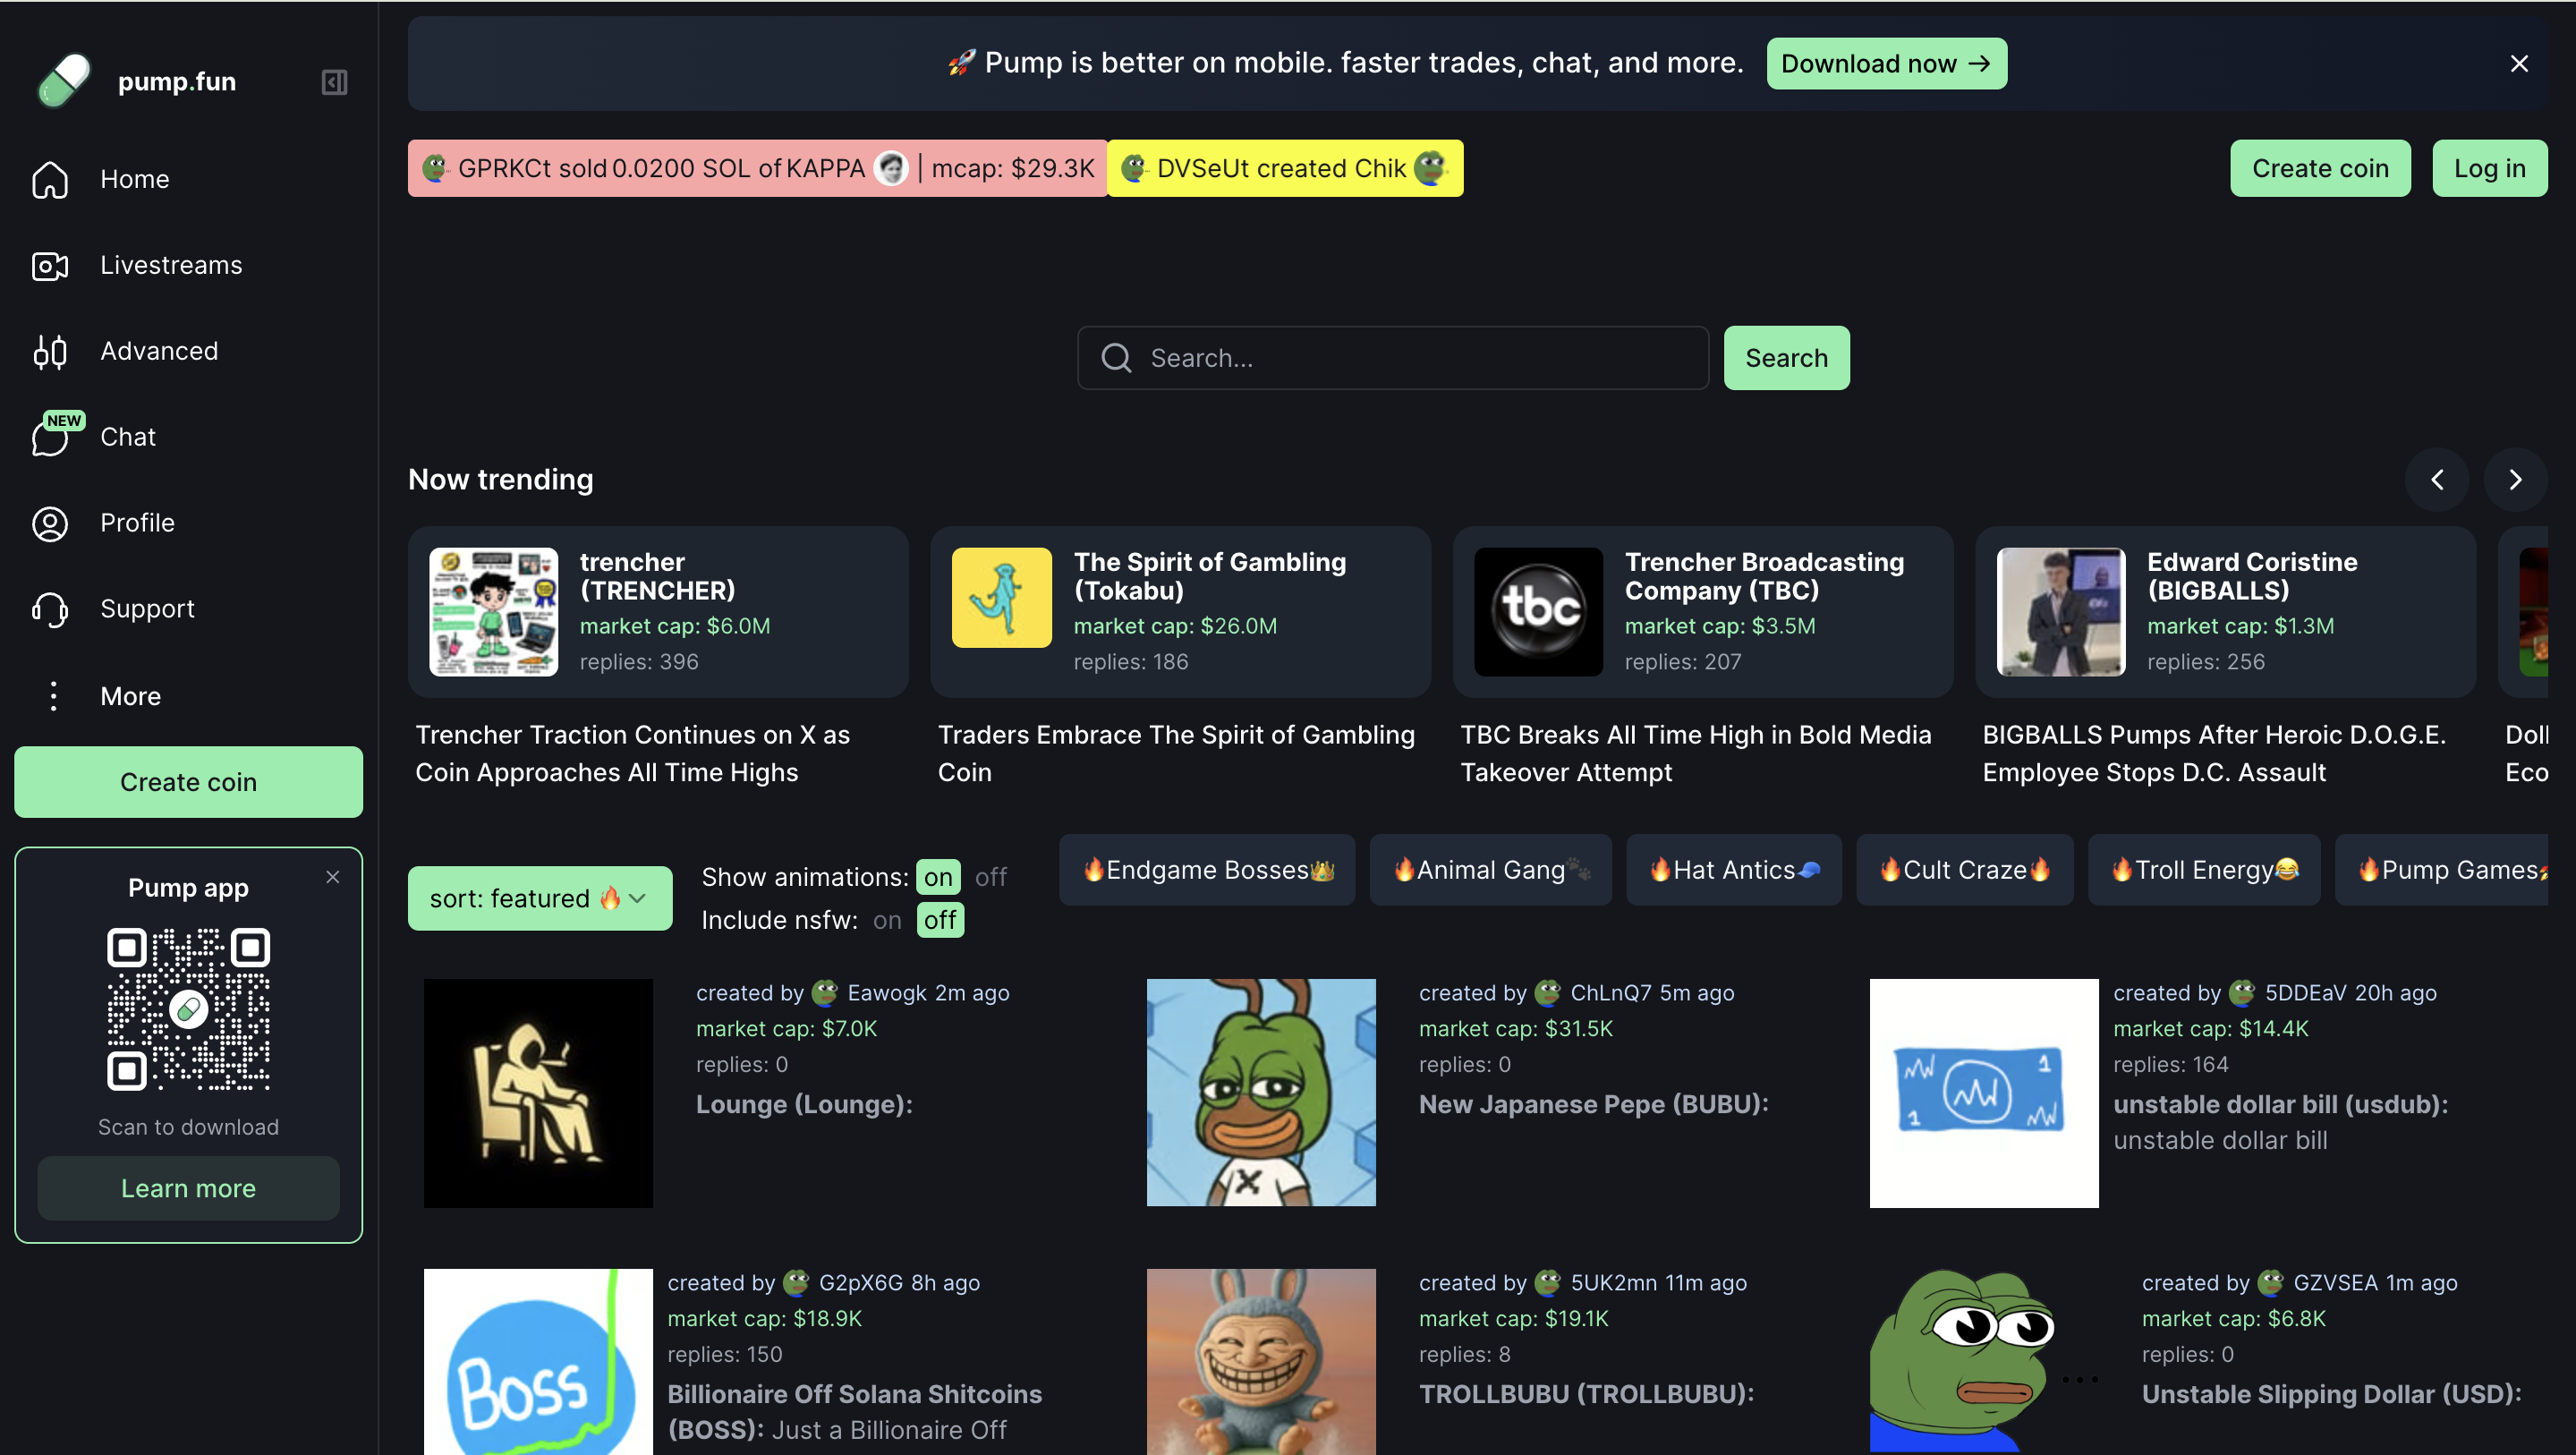Image resolution: width=2576 pixels, height=1455 pixels.
Task: Collapse the sidebar with the panel icon
Action: [x=334, y=81]
